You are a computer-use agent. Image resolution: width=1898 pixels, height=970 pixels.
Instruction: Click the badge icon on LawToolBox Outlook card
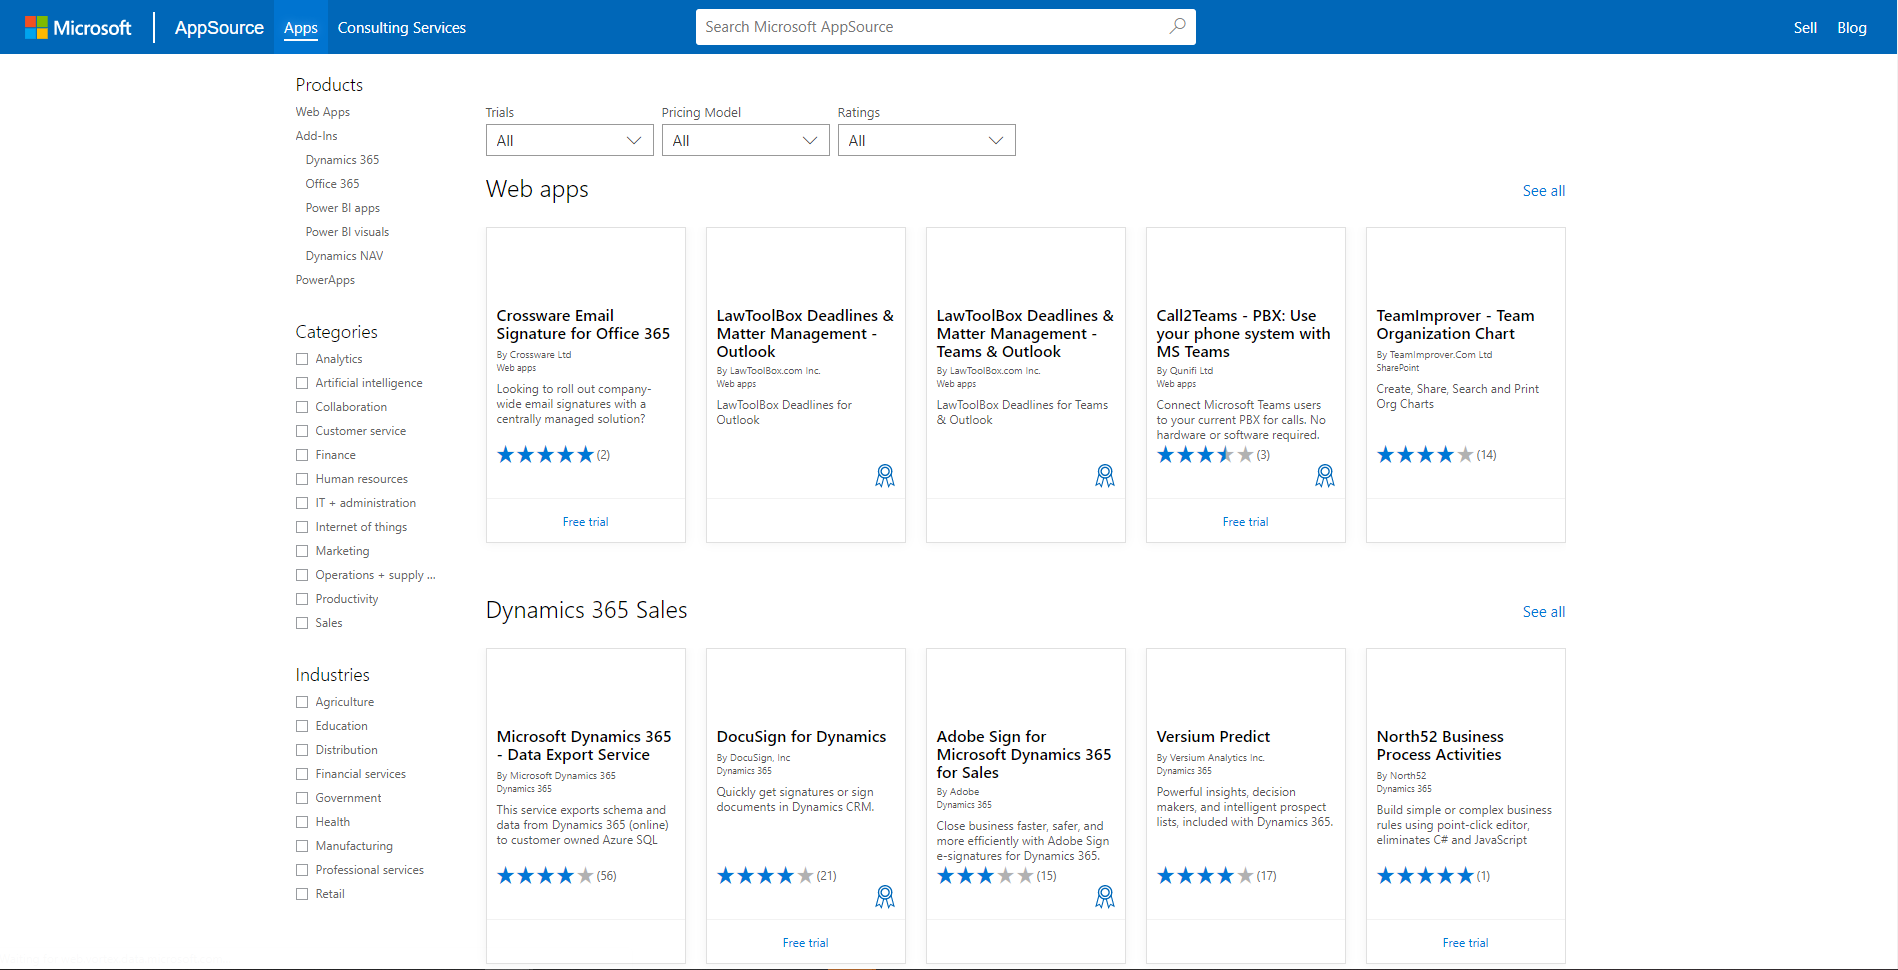pyautogui.click(x=885, y=476)
